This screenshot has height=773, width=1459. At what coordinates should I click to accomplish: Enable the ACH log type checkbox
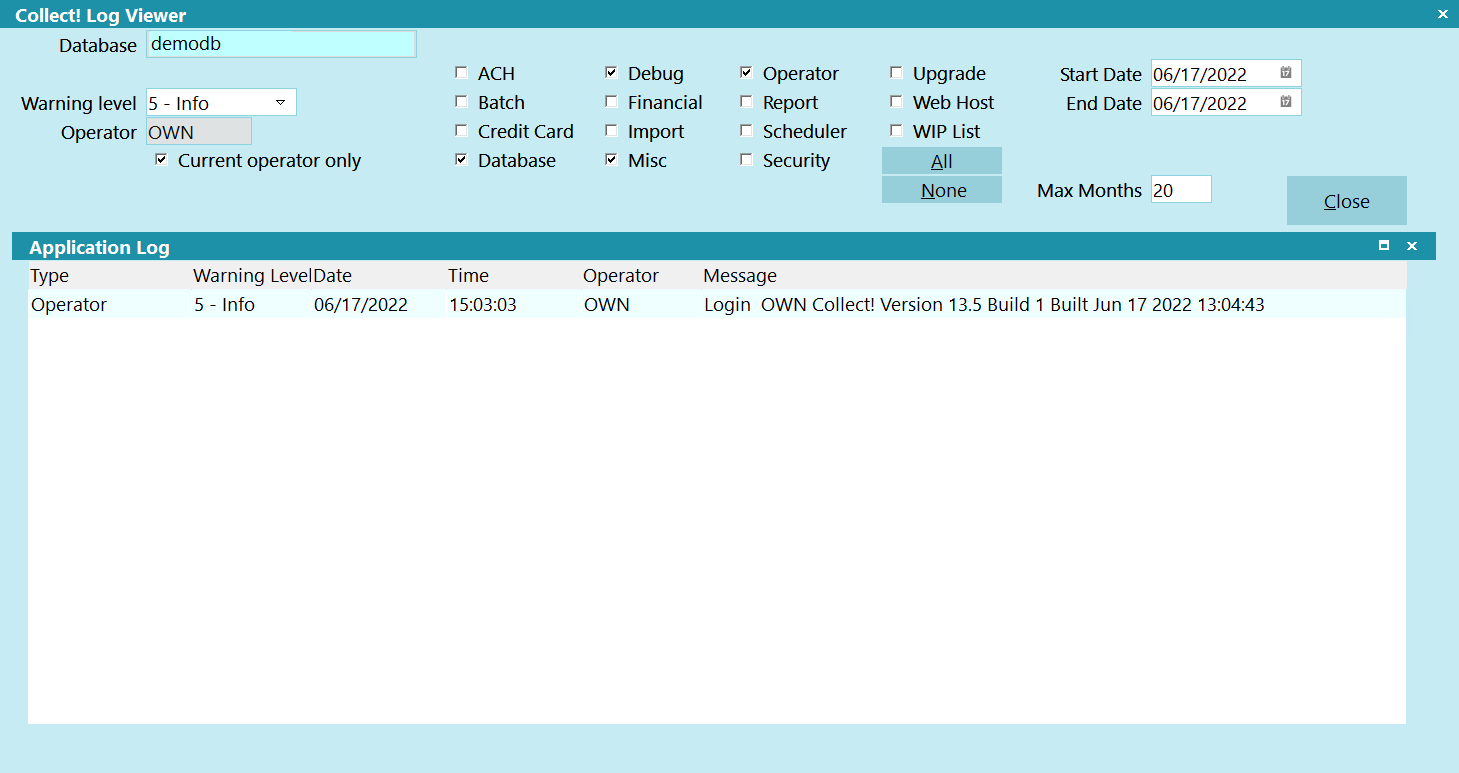pos(461,73)
